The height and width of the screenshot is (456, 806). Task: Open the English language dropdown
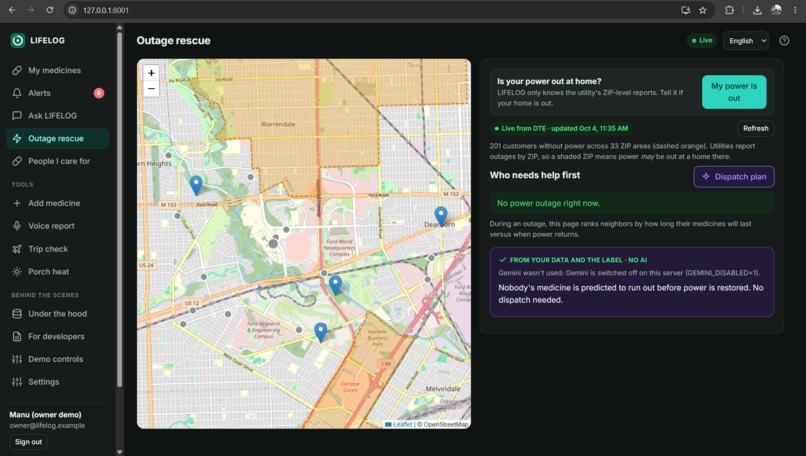(x=746, y=41)
